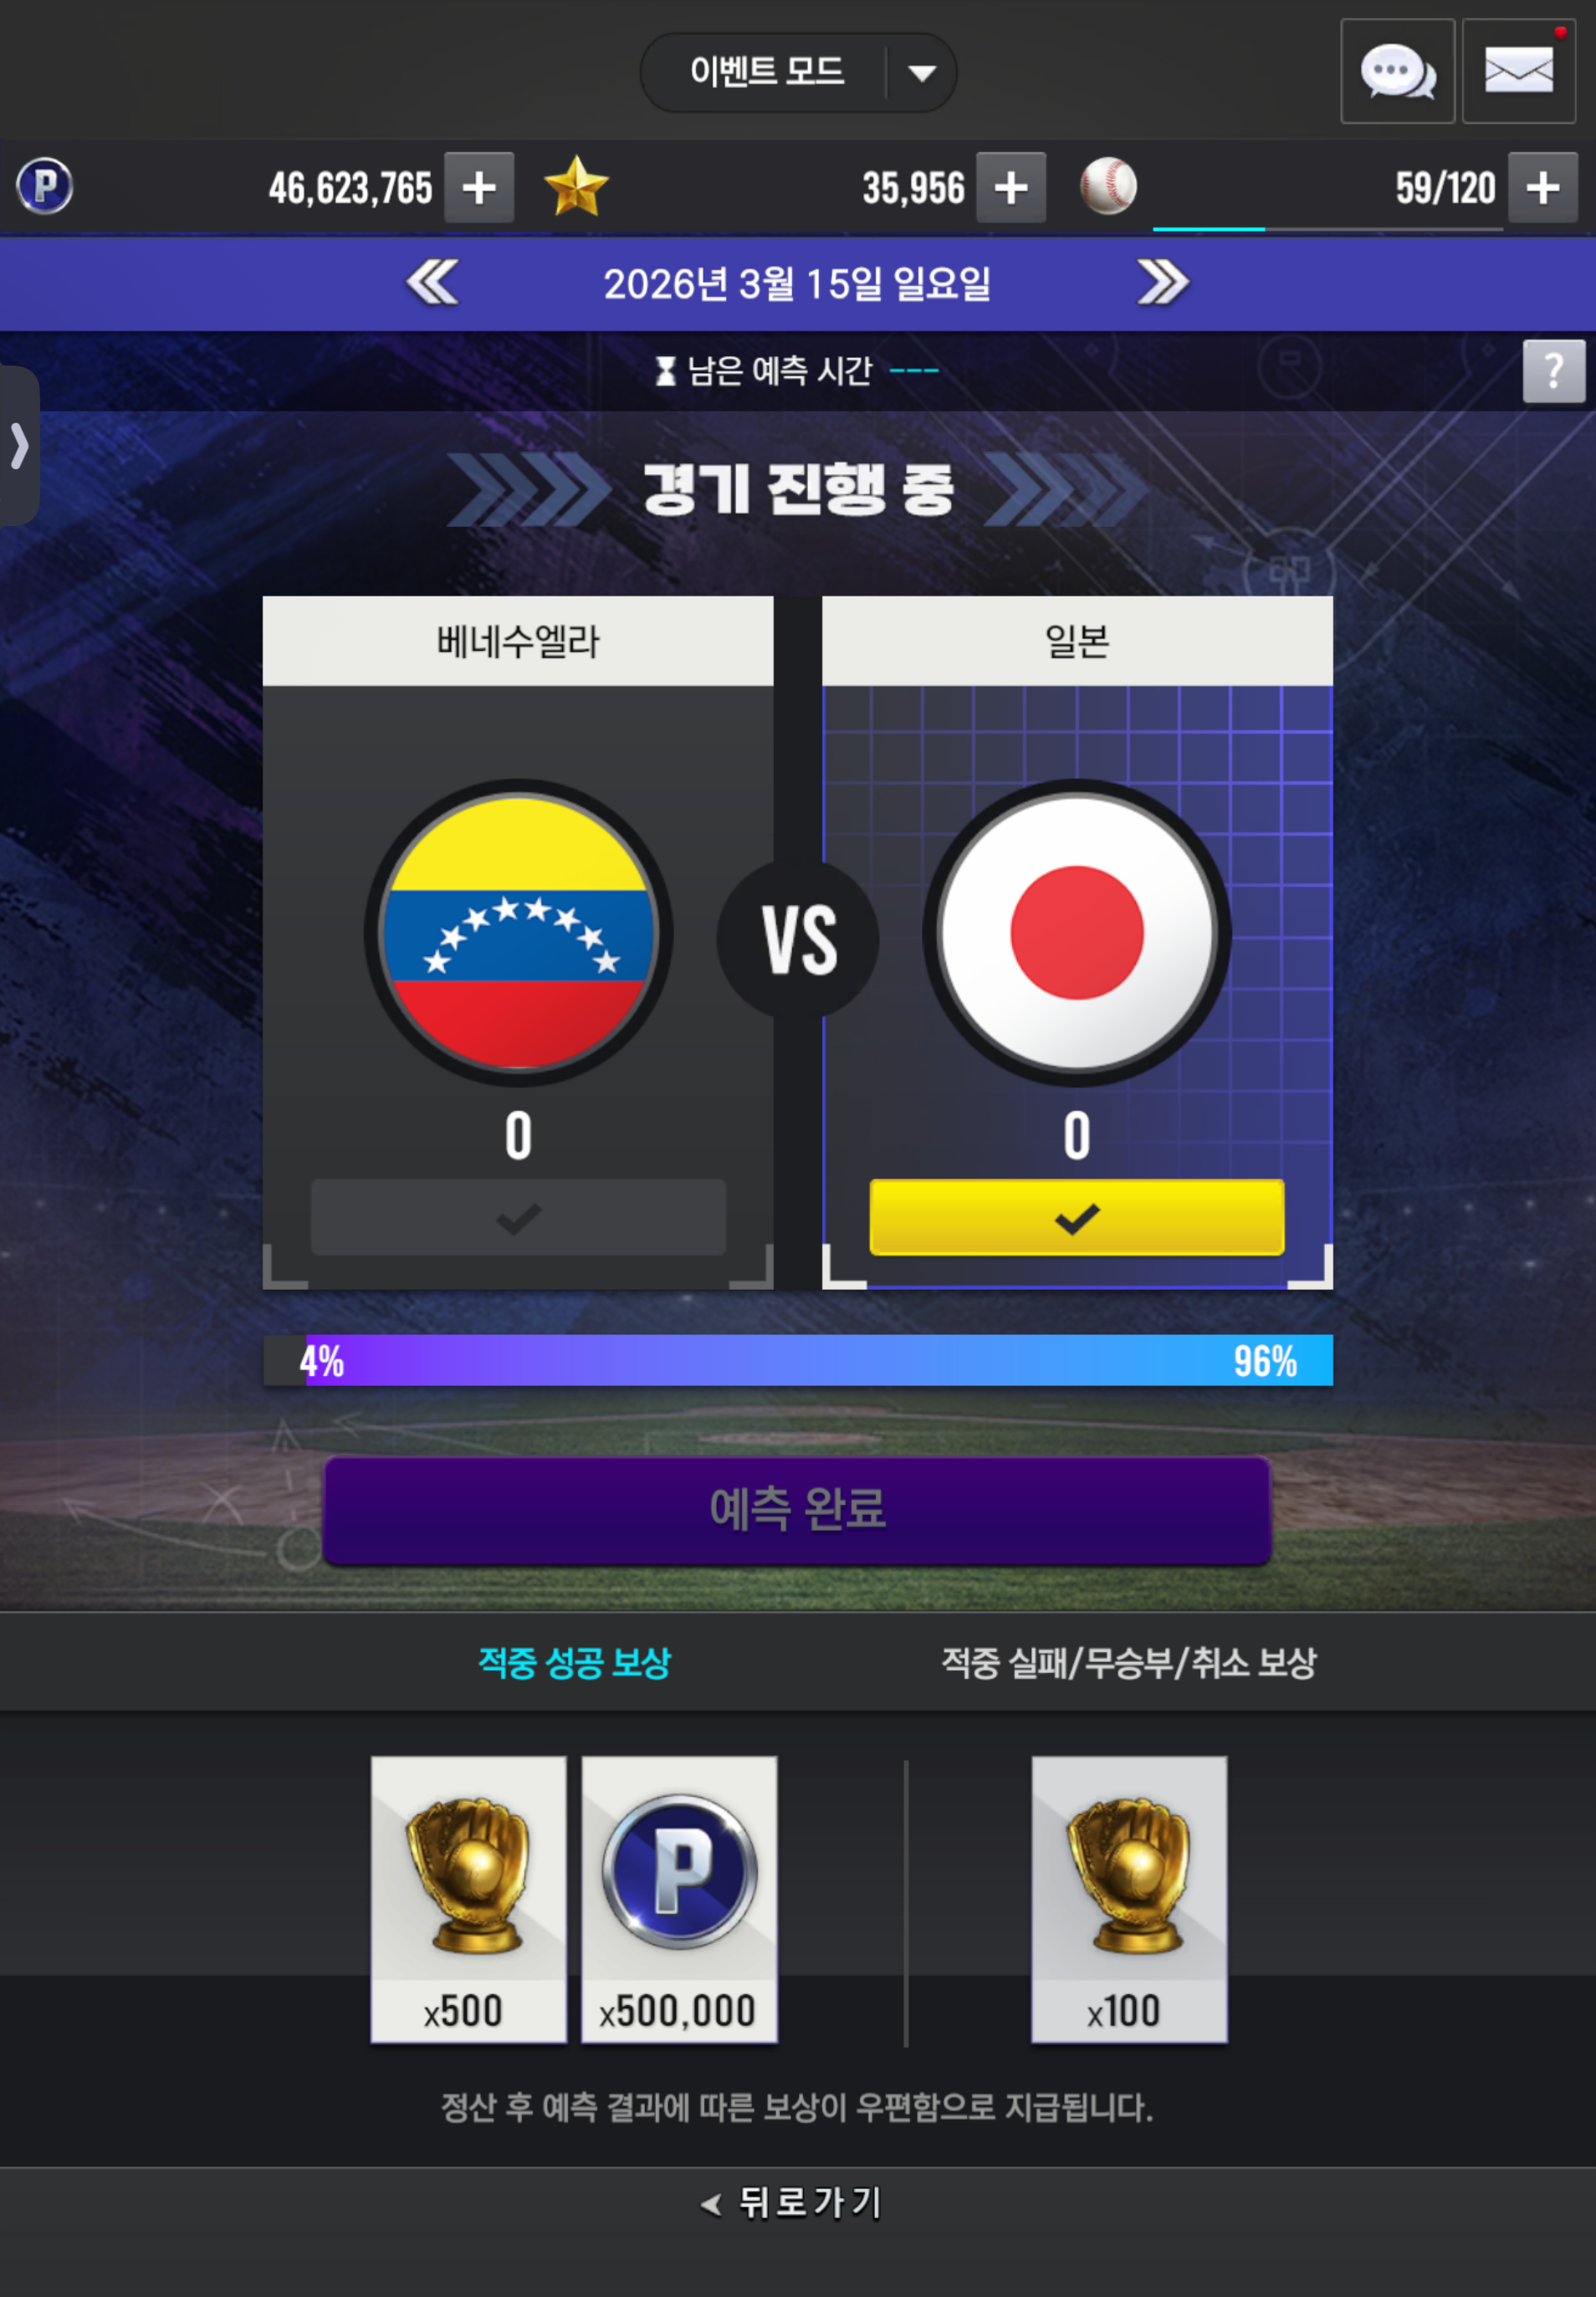1596x2297 pixels.
Task: Switch to 적중 실패/무승부/취소 보상 tab
Action: 1129,1663
